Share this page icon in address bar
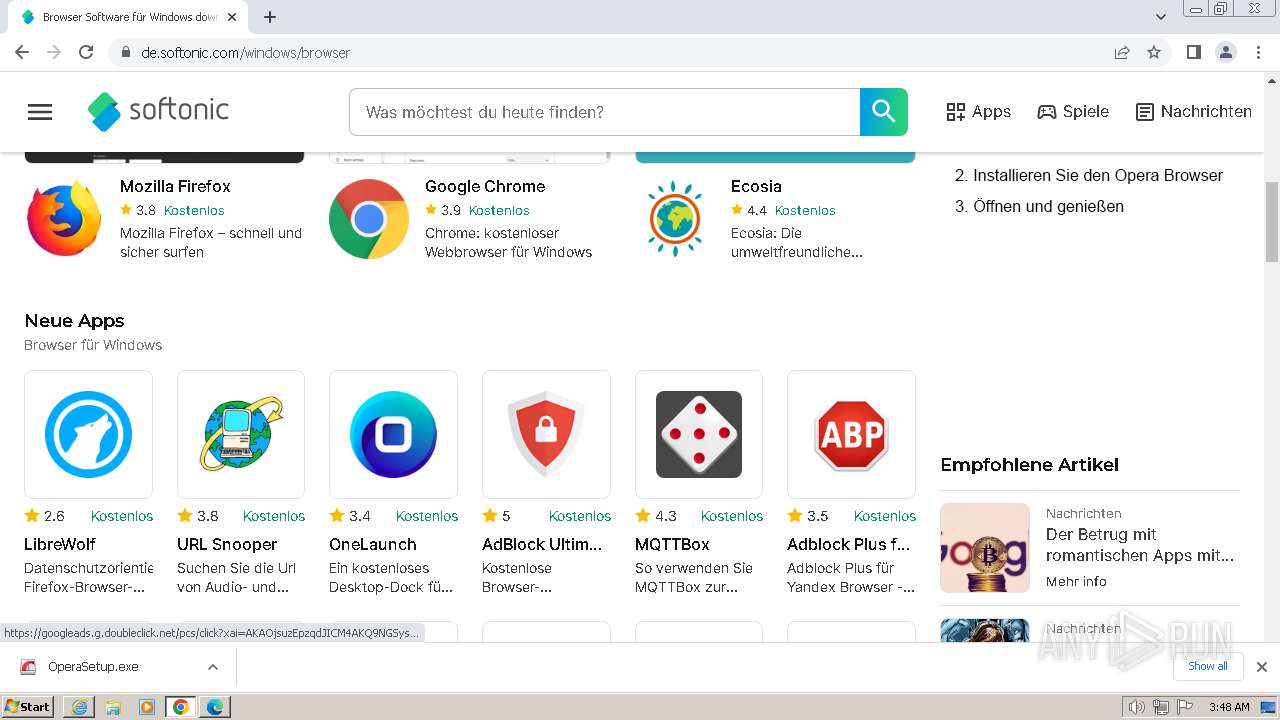 click(x=1122, y=52)
